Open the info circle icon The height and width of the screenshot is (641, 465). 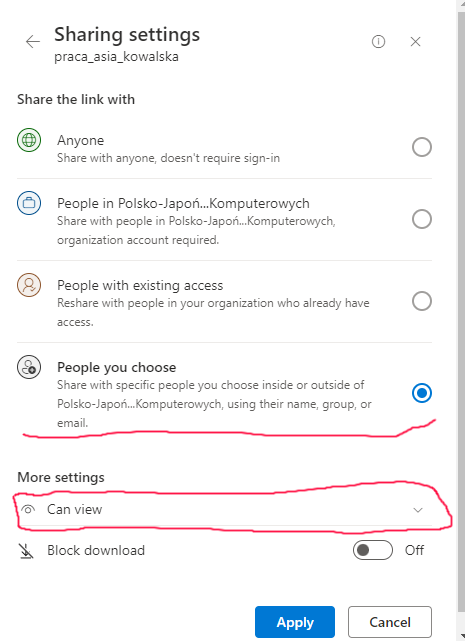point(378,41)
